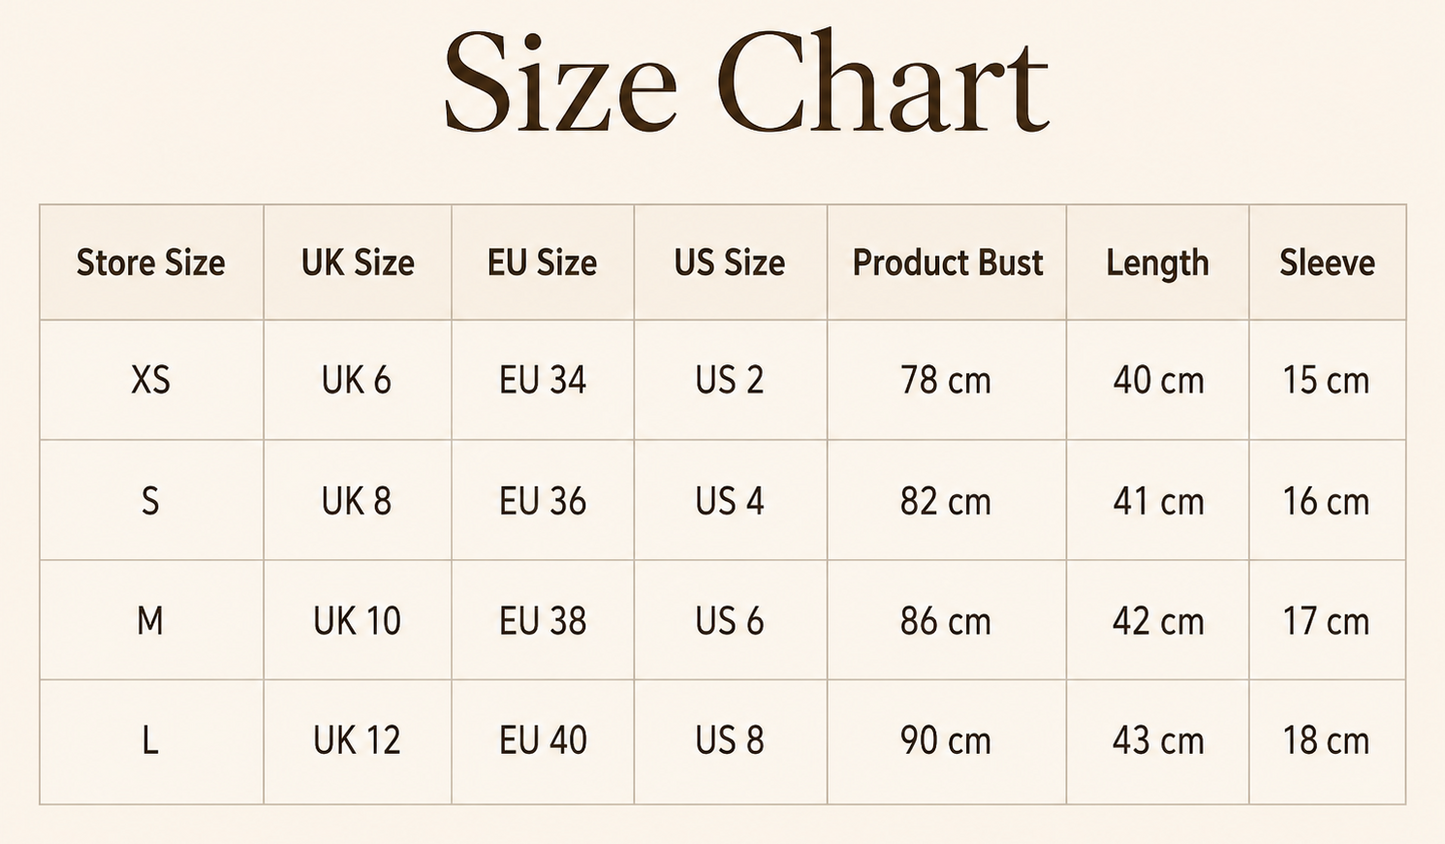Viewport: 1445px width, 844px height.
Task: Select the Store Size column header
Action: click(151, 263)
